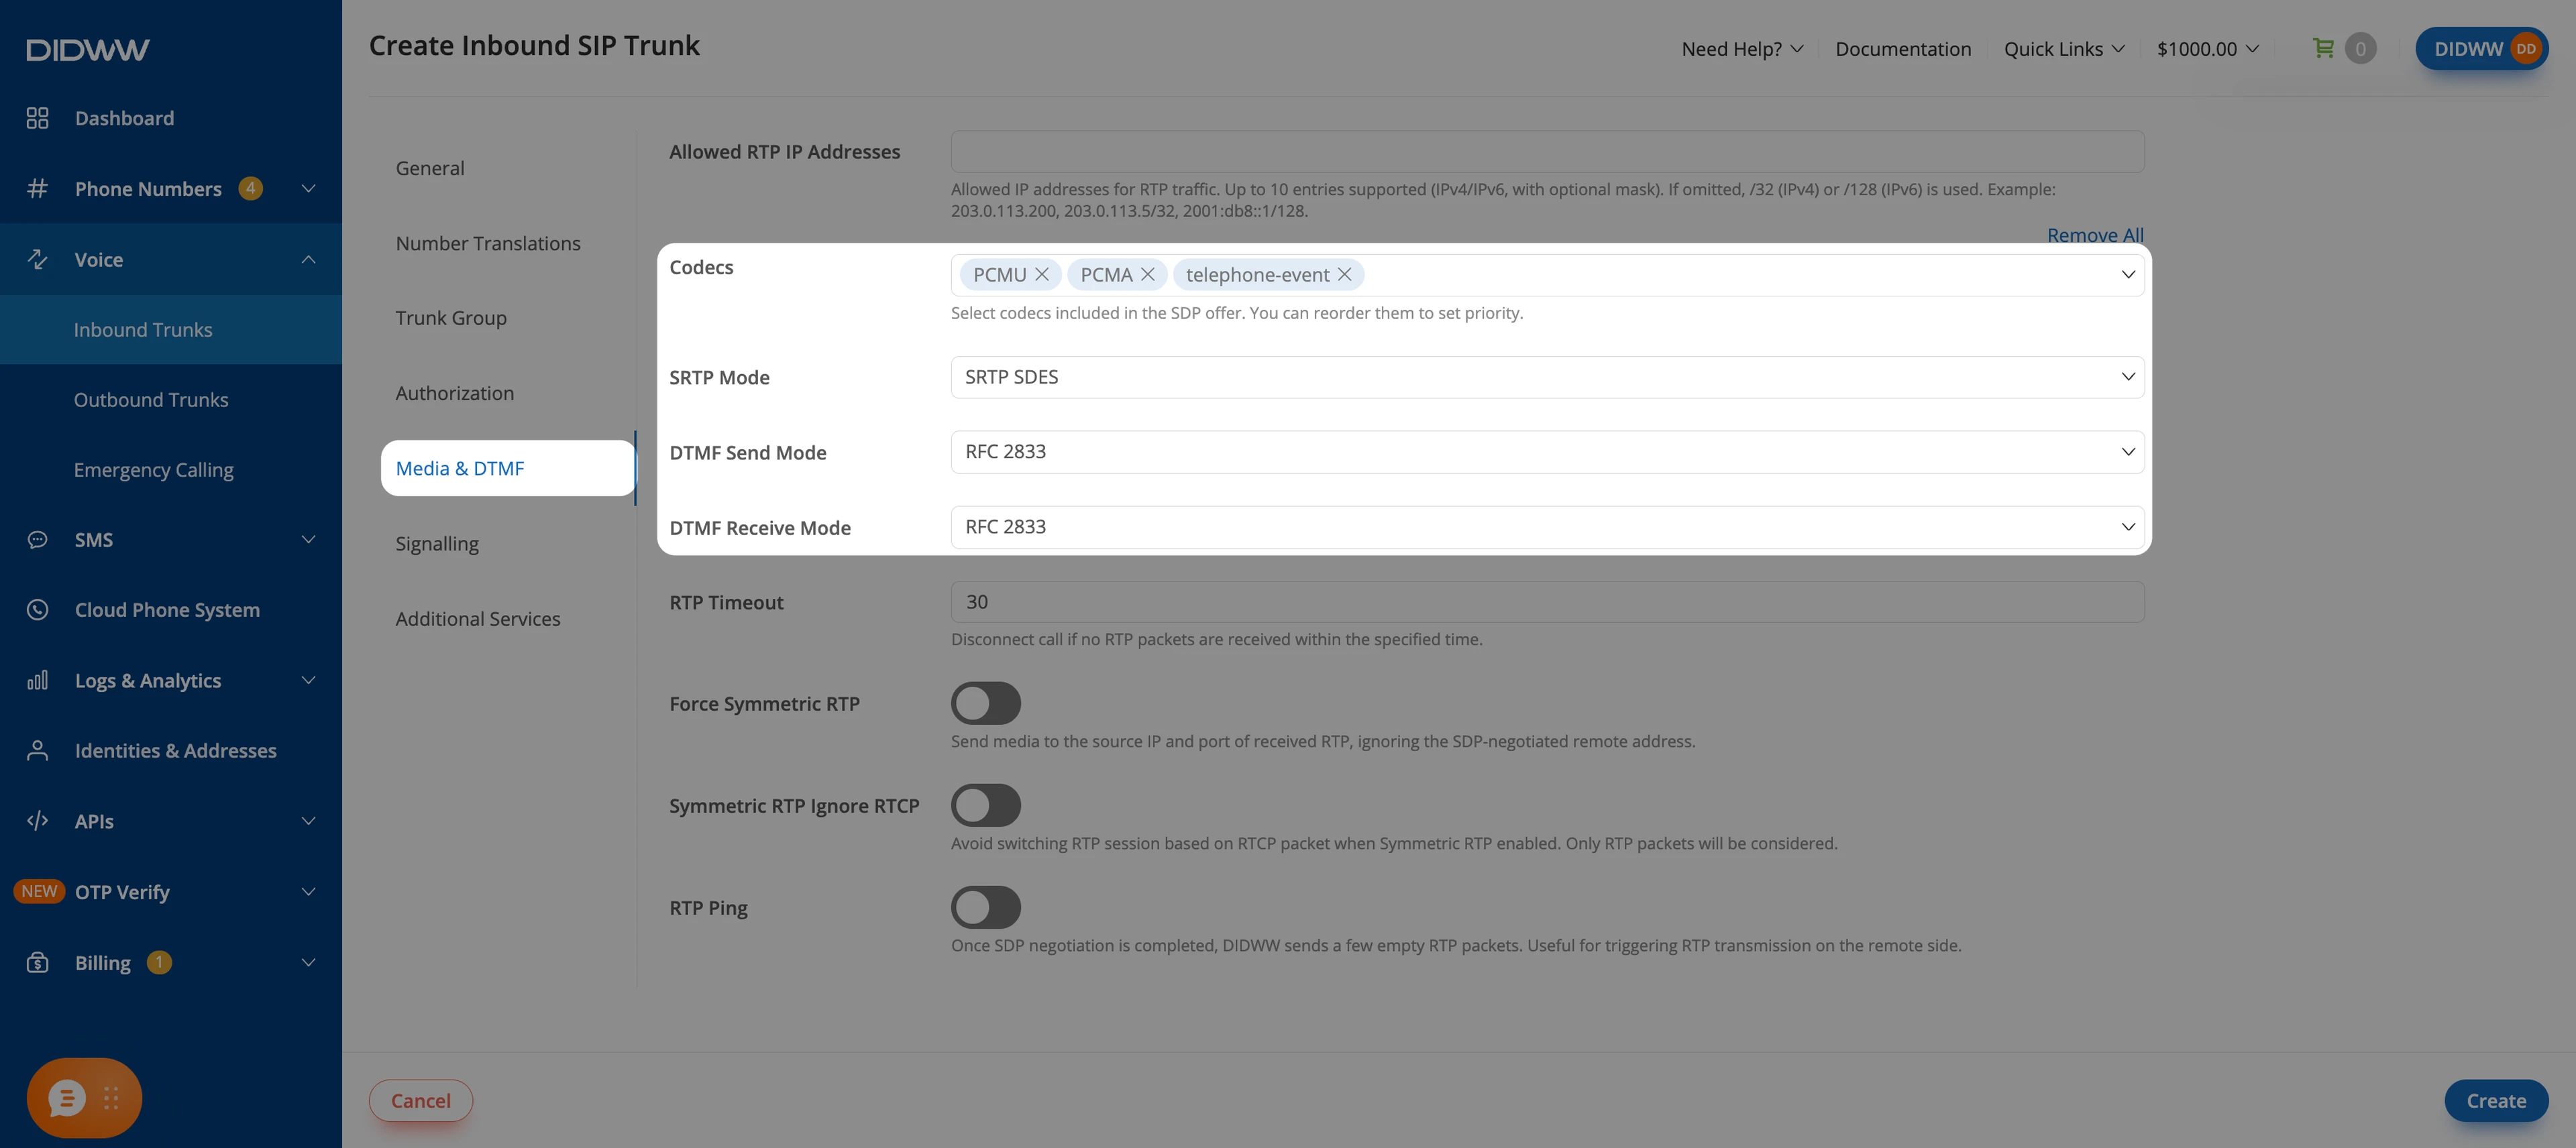Screen dimensions: 2576x1148
Task: Switch to the Authorization tab
Action: [455, 393]
